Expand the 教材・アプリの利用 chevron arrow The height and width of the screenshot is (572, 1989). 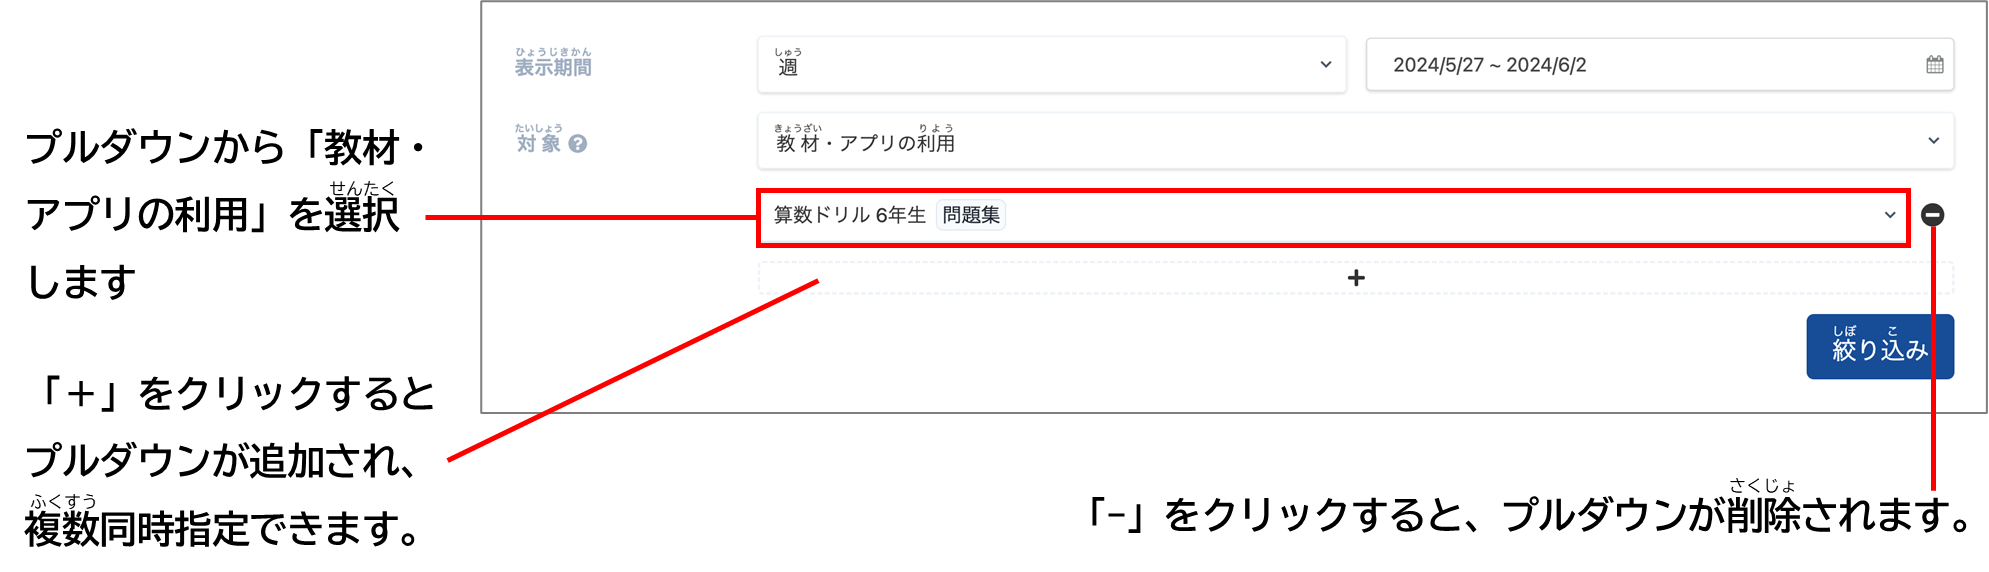point(1933,141)
